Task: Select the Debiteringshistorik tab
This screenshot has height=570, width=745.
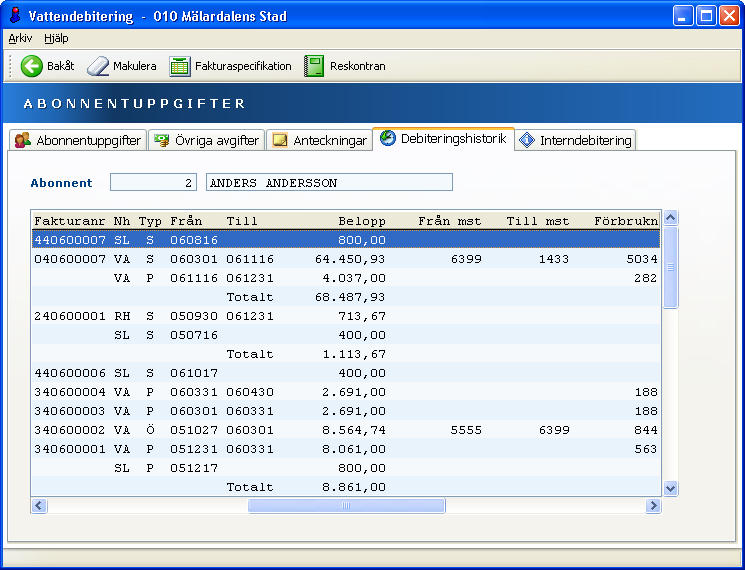Action: [x=443, y=138]
